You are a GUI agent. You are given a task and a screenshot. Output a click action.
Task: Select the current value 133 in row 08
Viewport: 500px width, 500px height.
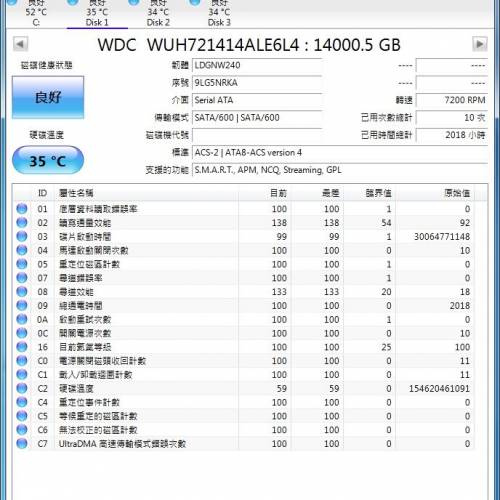pos(279,292)
